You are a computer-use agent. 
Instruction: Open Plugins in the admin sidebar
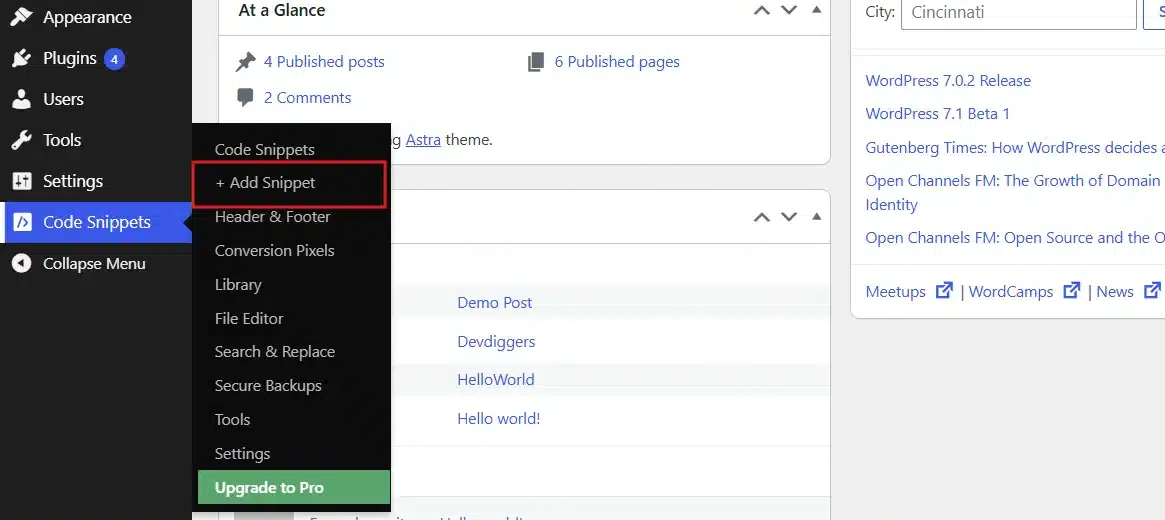click(70, 58)
